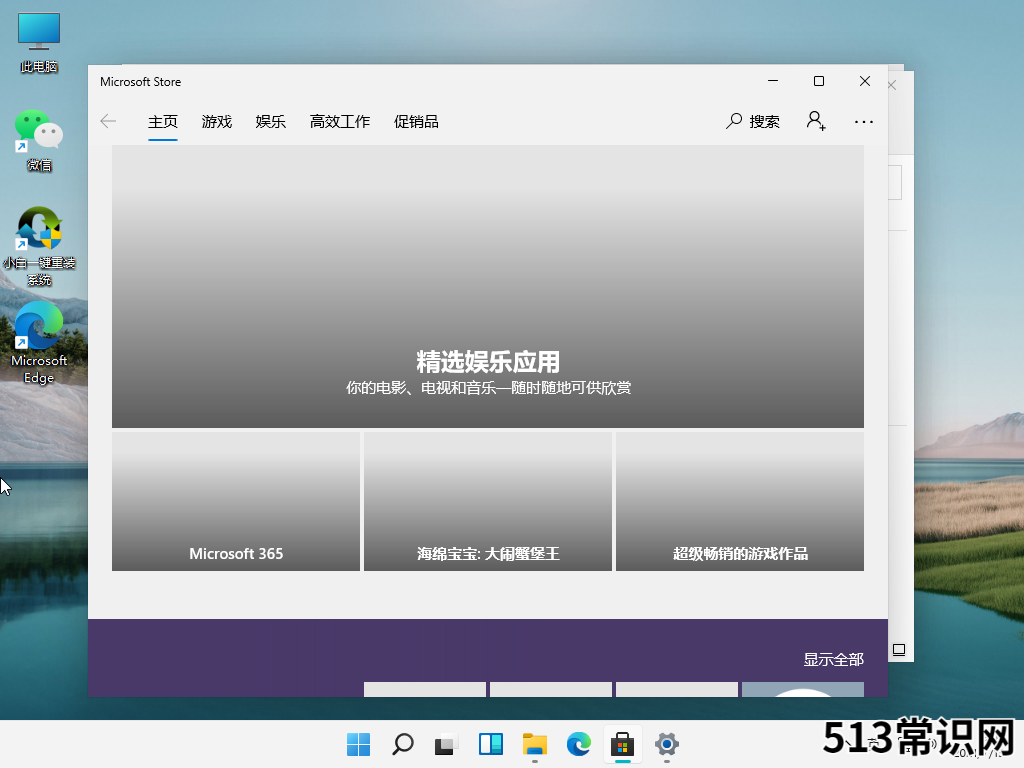Screen dimensions: 1024x768
Task: Open the three-dot more options menu
Action: click(864, 122)
